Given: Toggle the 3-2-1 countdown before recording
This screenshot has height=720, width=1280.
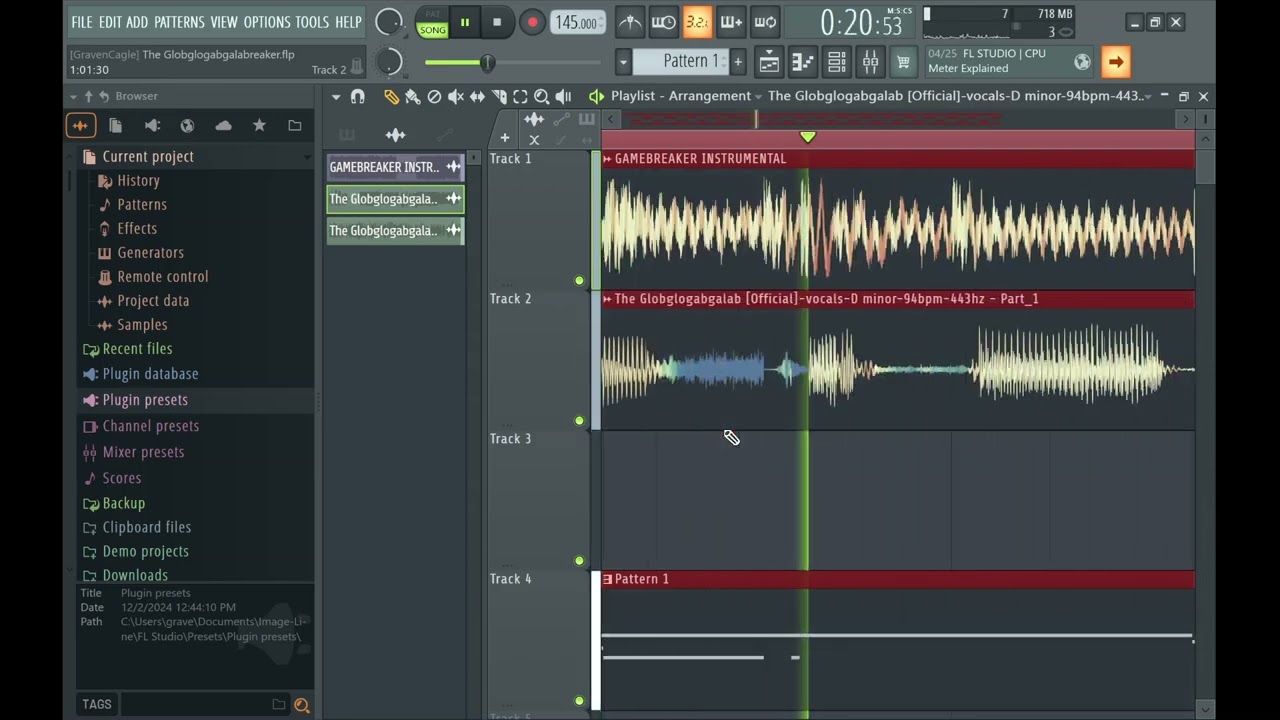Looking at the screenshot, I should point(697,22).
